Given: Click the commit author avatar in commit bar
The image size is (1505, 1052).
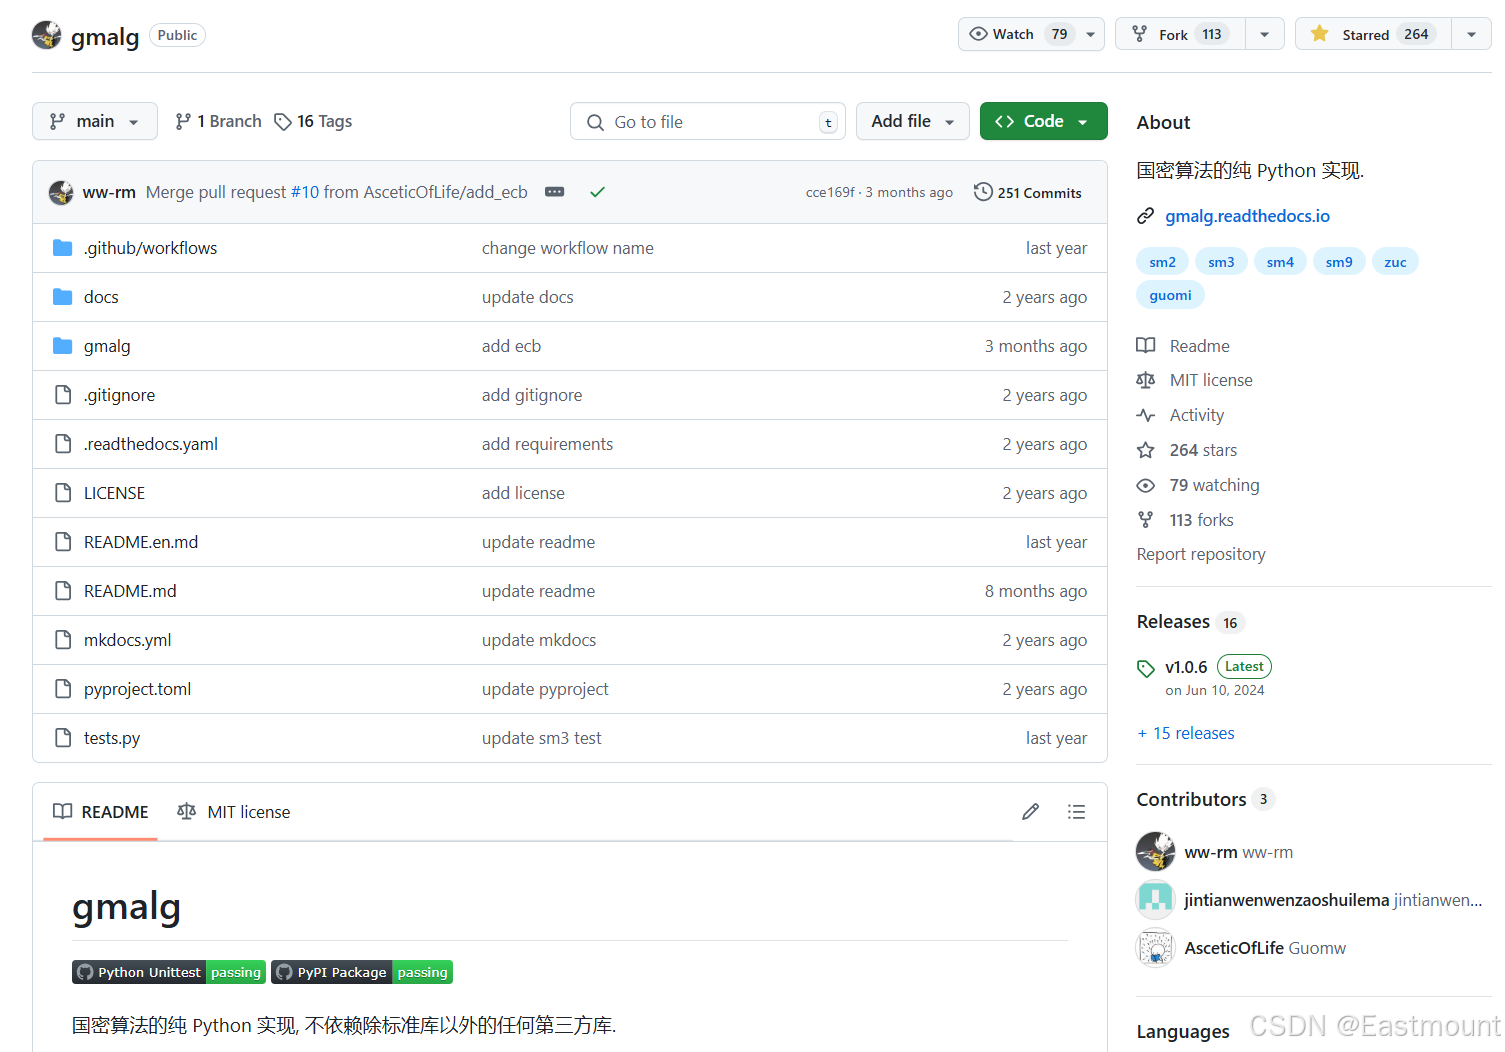Looking at the screenshot, I should point(61,192).
